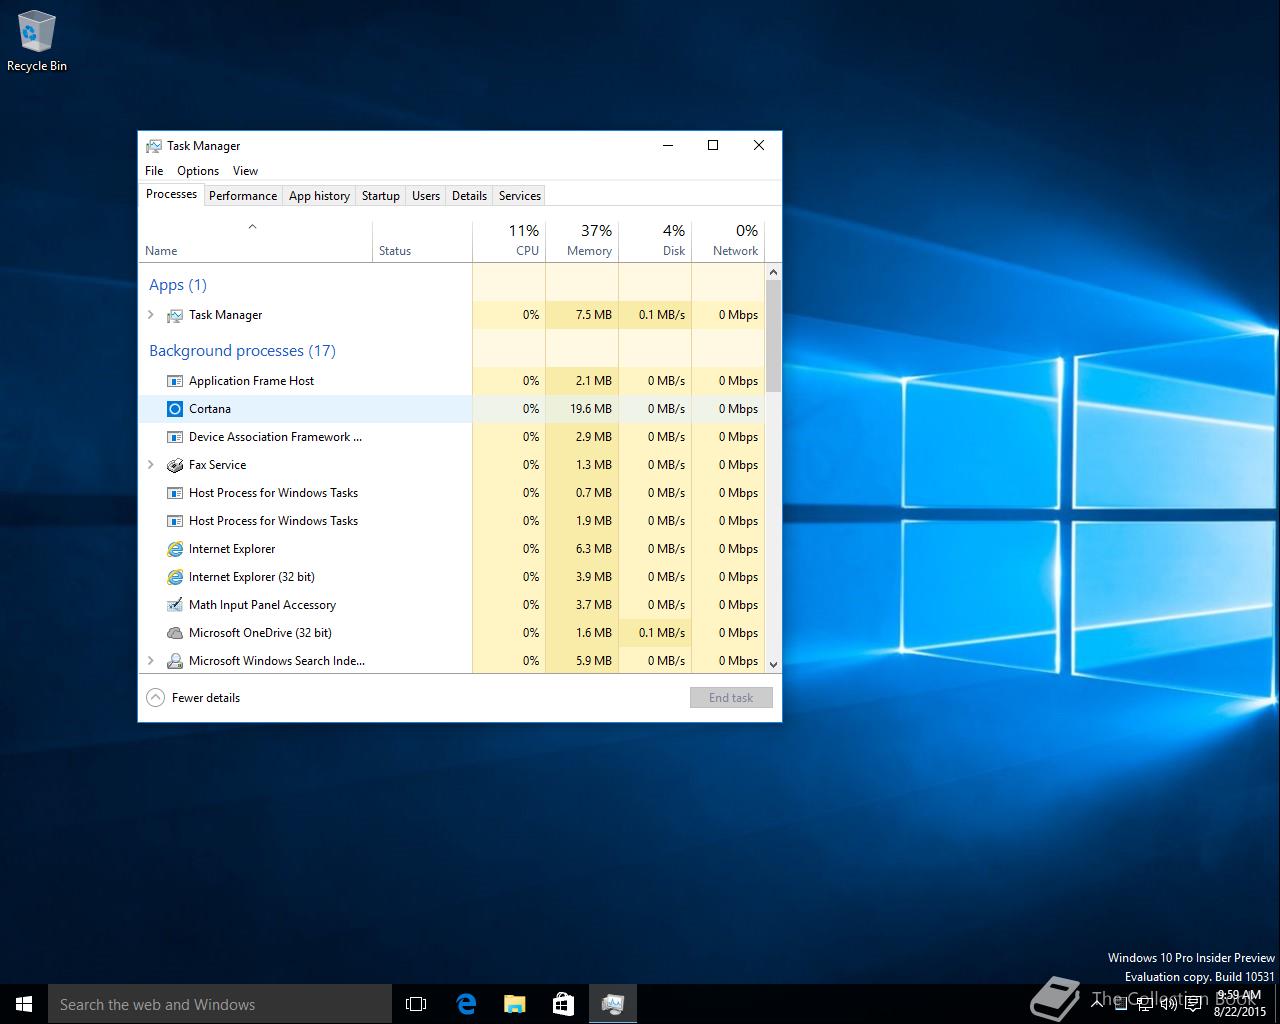The height and width of the screenshot is (1024, 1280).
Task: Open the Windows Start menu
Action: tap(24, 1004)
